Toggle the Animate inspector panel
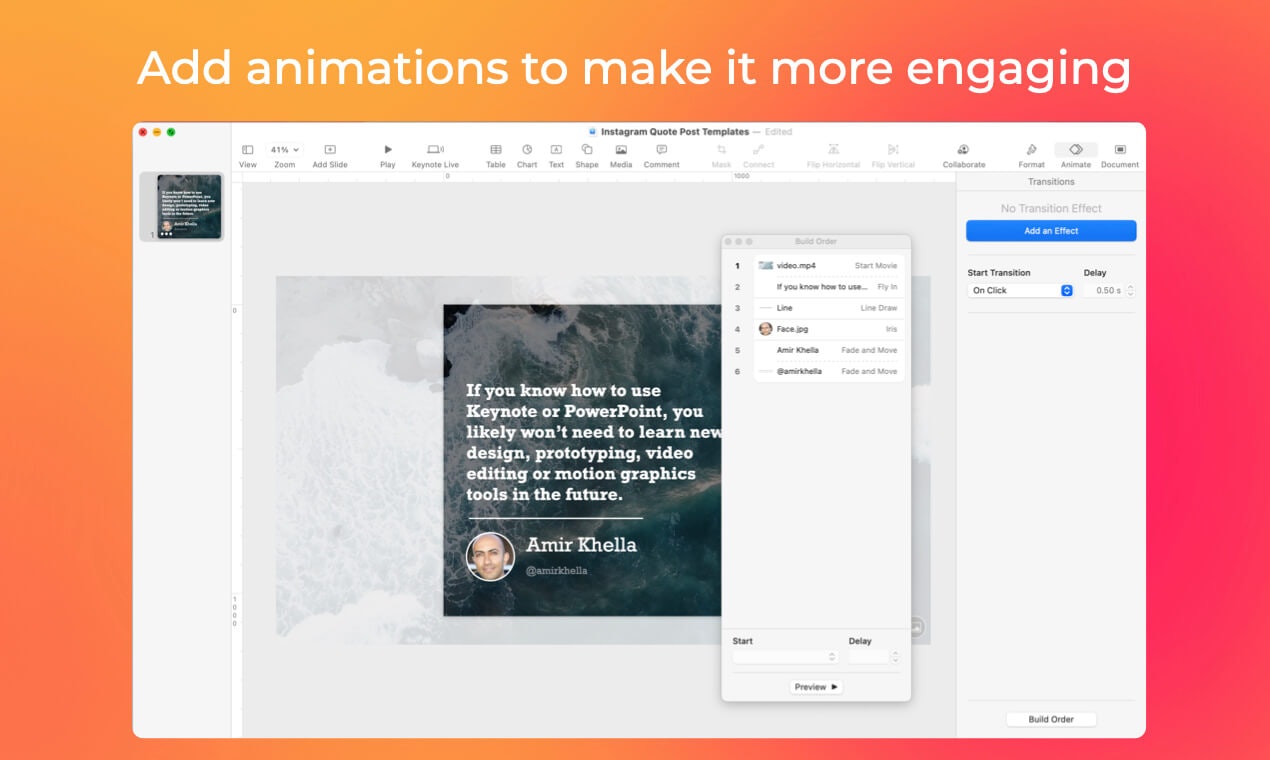The height and width of the screenshot is (760, 1270). click(1075, 150)
